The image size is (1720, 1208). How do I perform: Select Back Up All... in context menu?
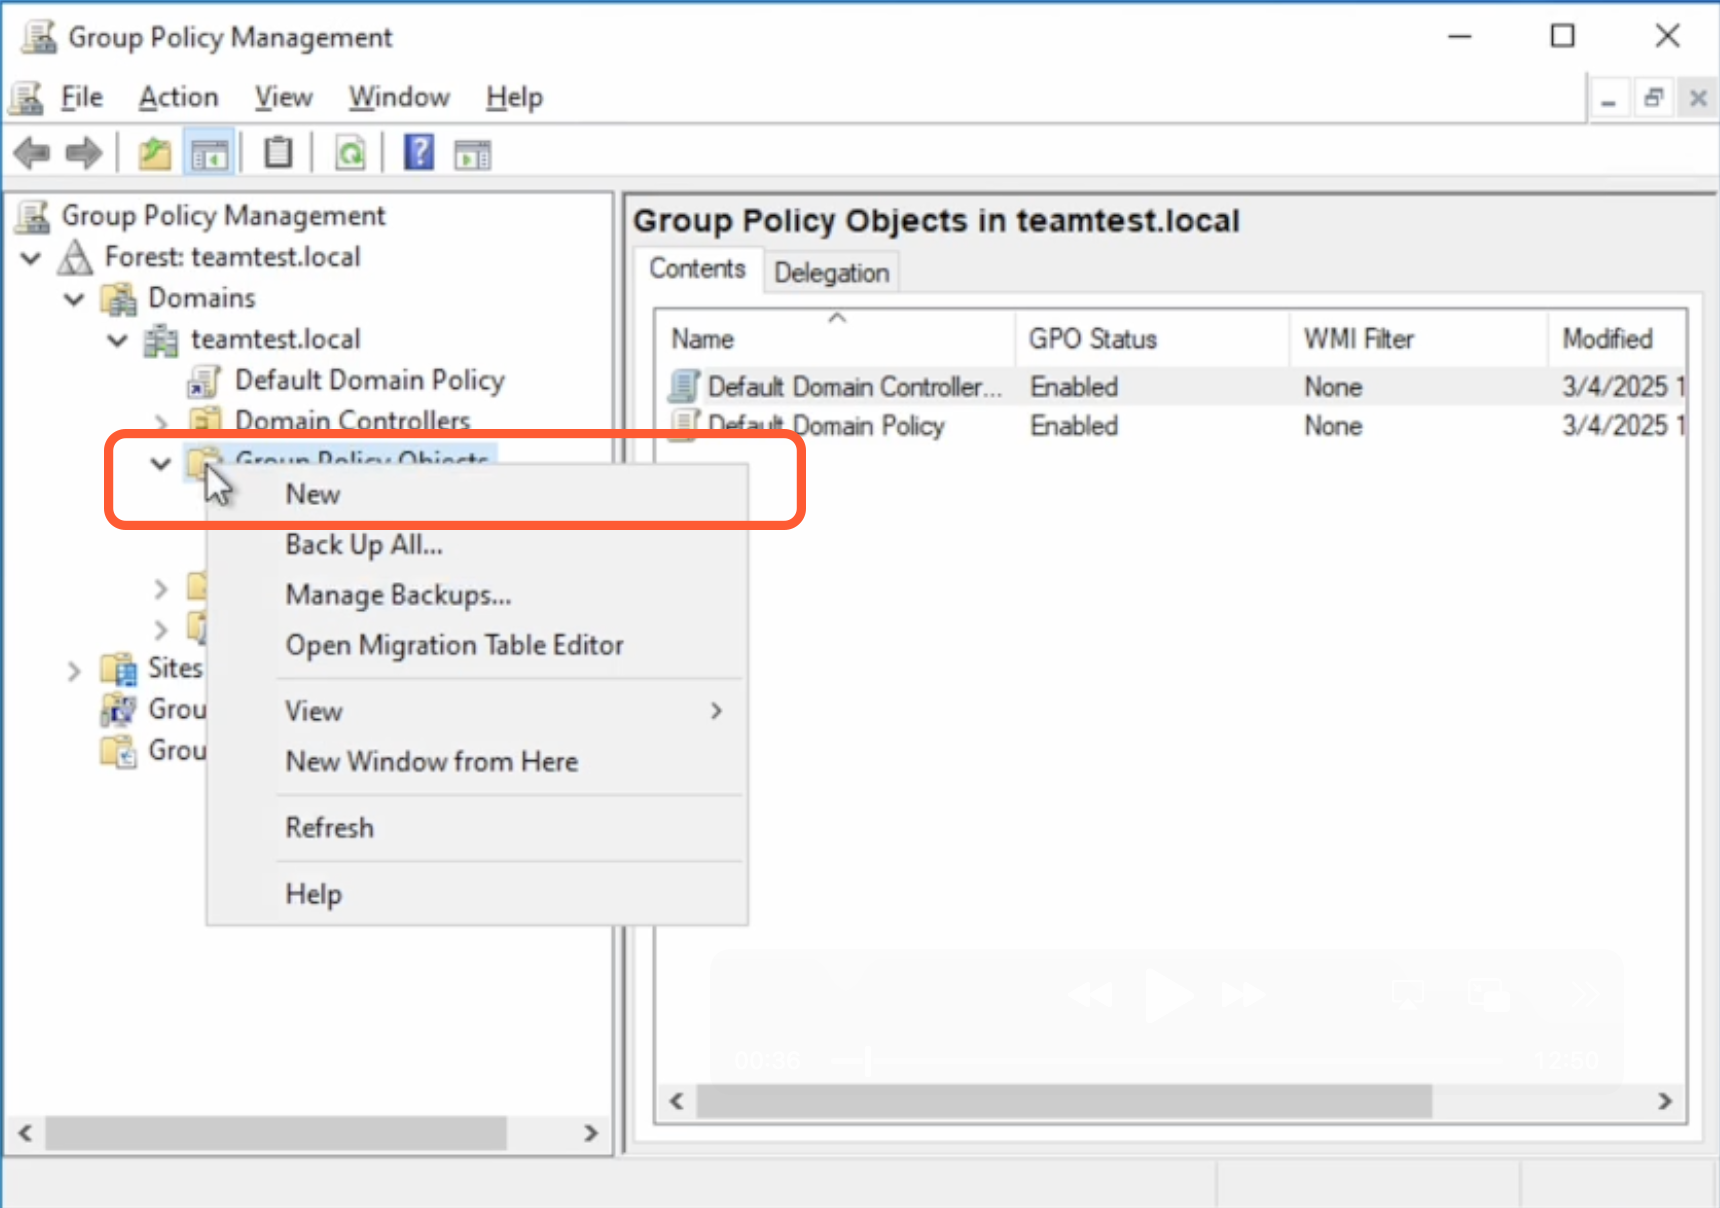pos(364,545)
